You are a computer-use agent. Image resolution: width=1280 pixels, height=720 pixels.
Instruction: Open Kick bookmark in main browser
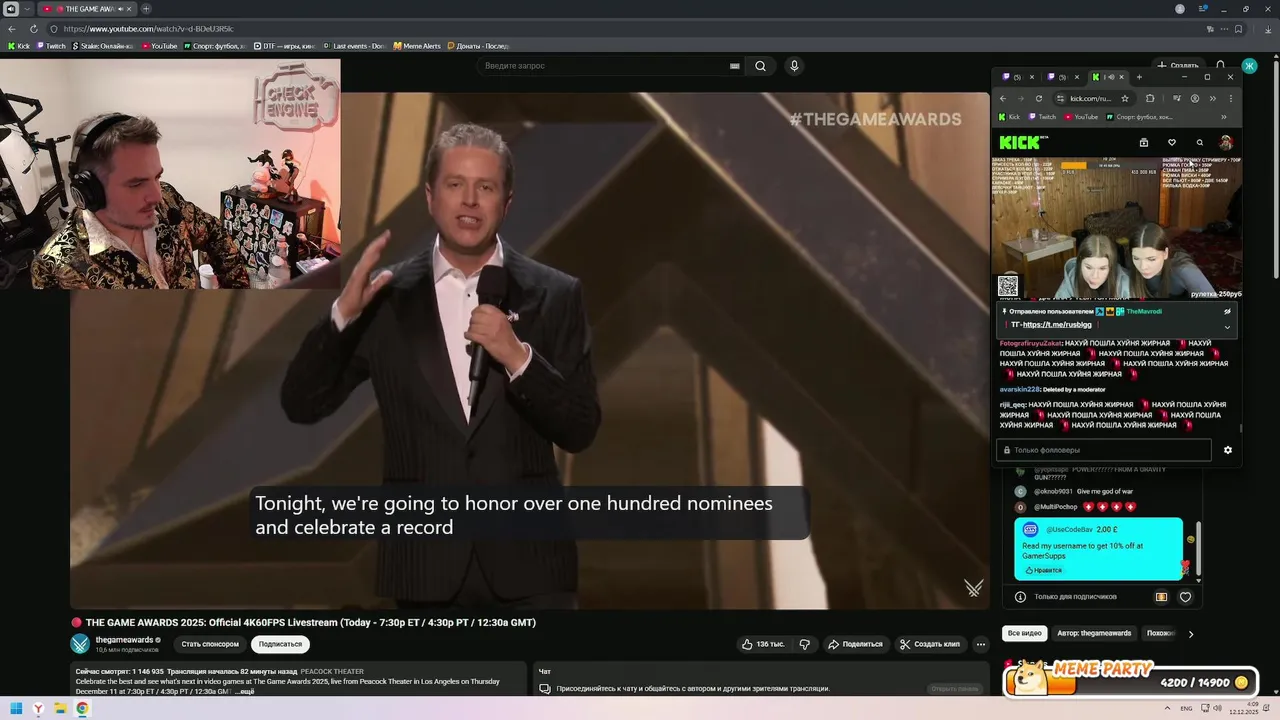coord(19,46)
